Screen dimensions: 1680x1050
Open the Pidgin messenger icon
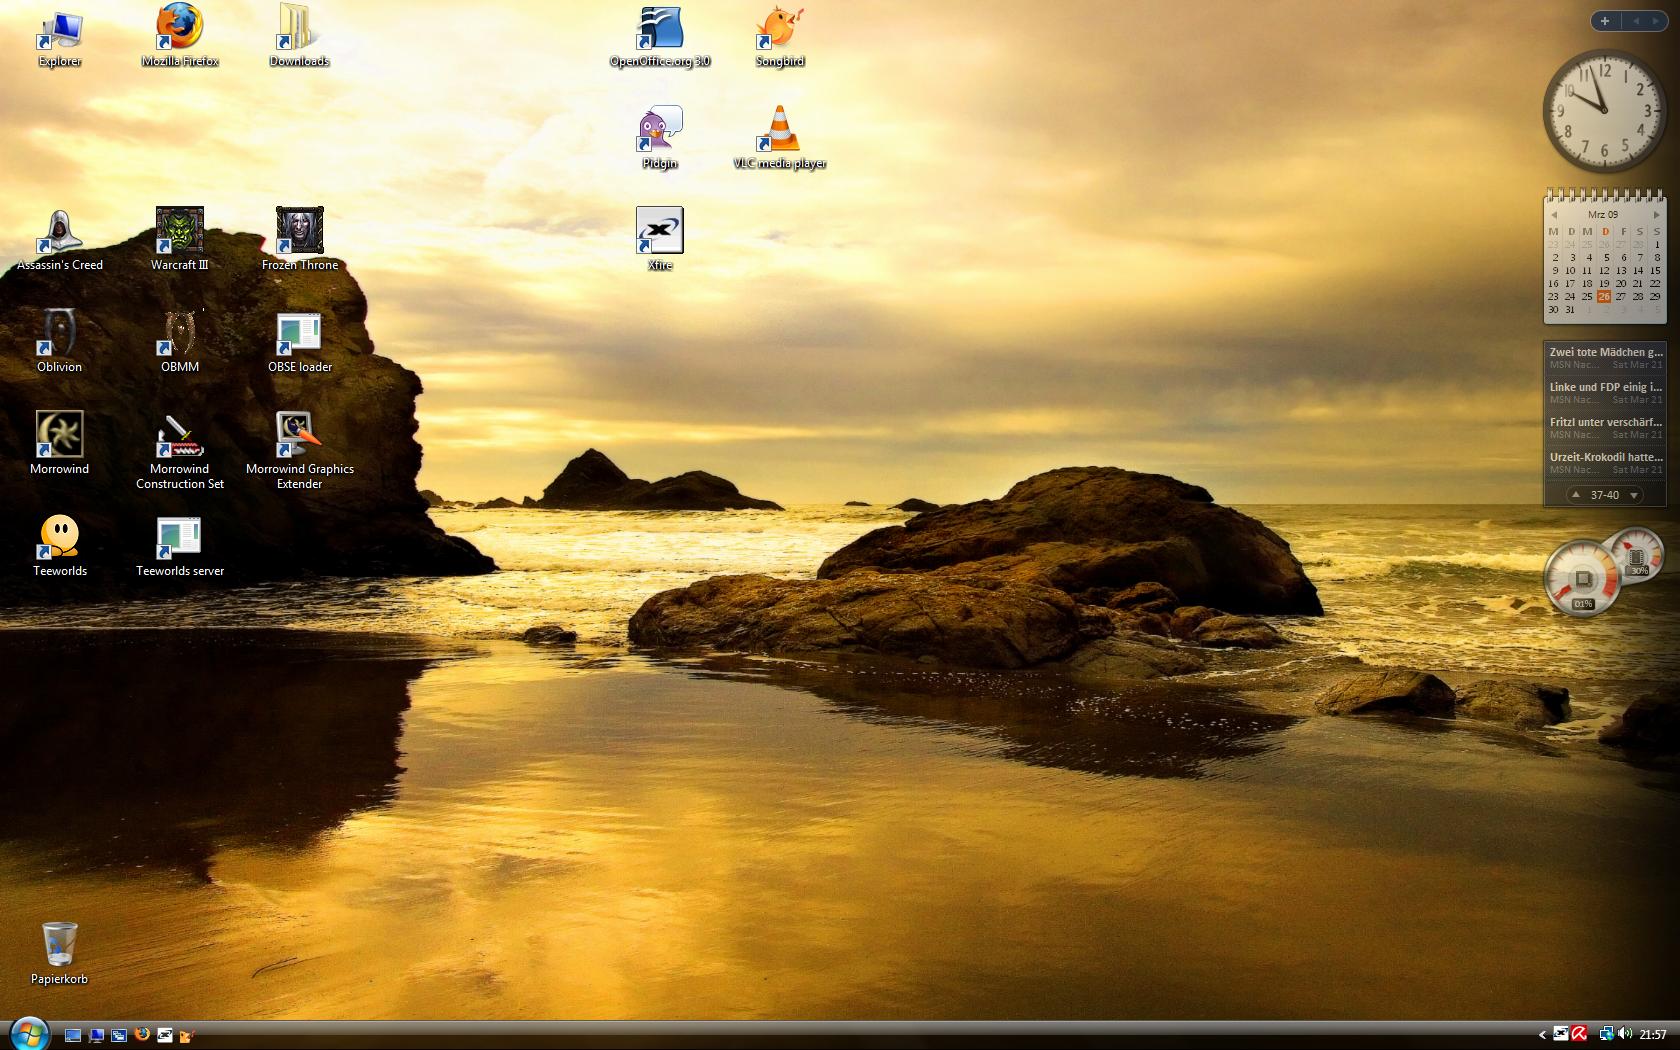tap(660, 130)
